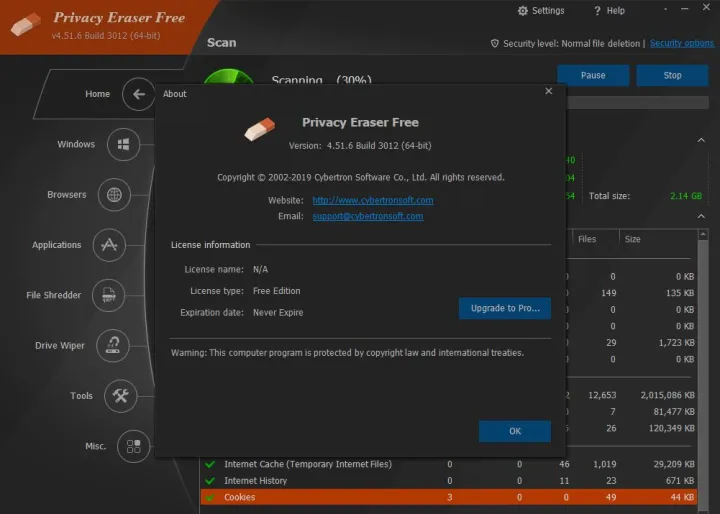The height and width of the screenshot is (514, 720).
Task: Click the Home back arrow icon
Action: [x=139, y=94]
